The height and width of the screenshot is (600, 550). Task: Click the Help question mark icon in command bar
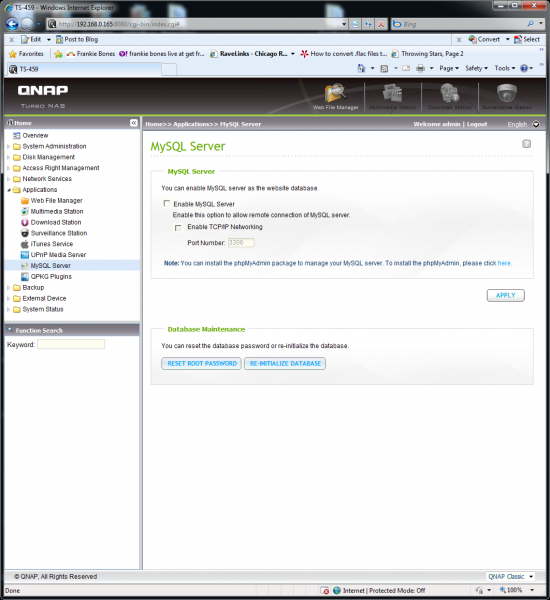click(x=524, y=68)
